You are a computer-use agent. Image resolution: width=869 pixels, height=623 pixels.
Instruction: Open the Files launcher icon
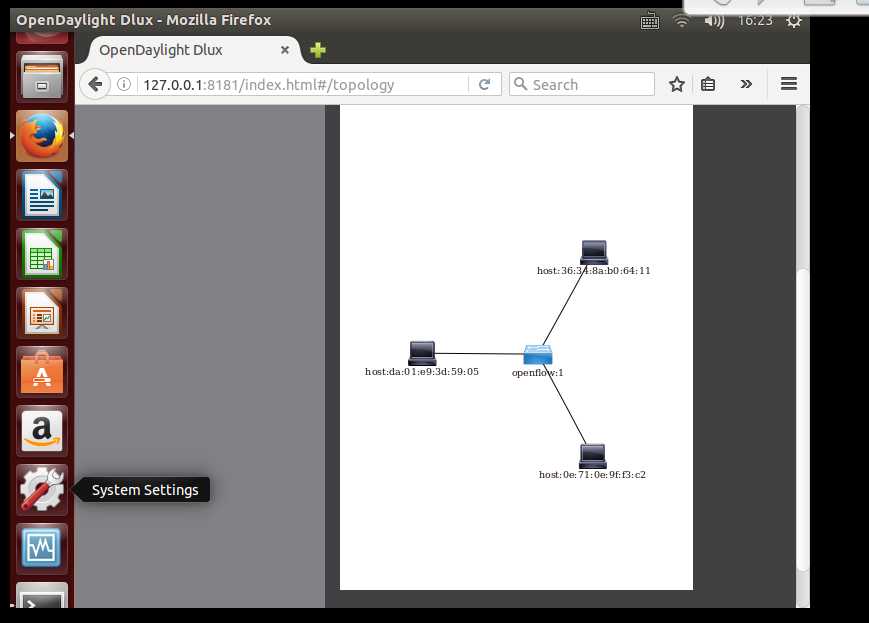tap(42, 77)
